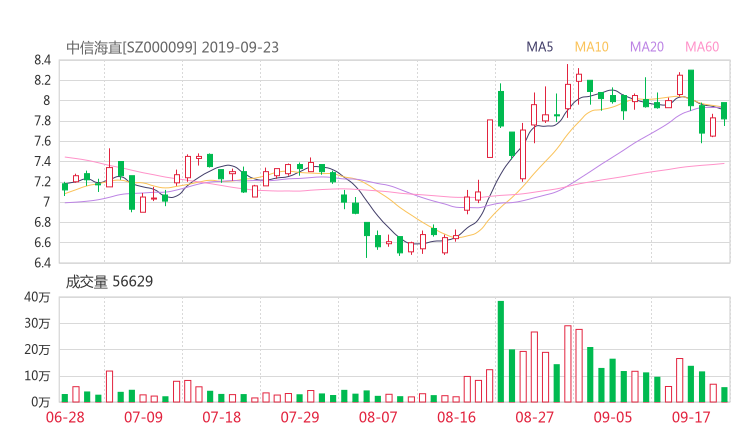Click the 6.4 price axis label
Viewport: 740px width, 440px height.
[42, 262]
